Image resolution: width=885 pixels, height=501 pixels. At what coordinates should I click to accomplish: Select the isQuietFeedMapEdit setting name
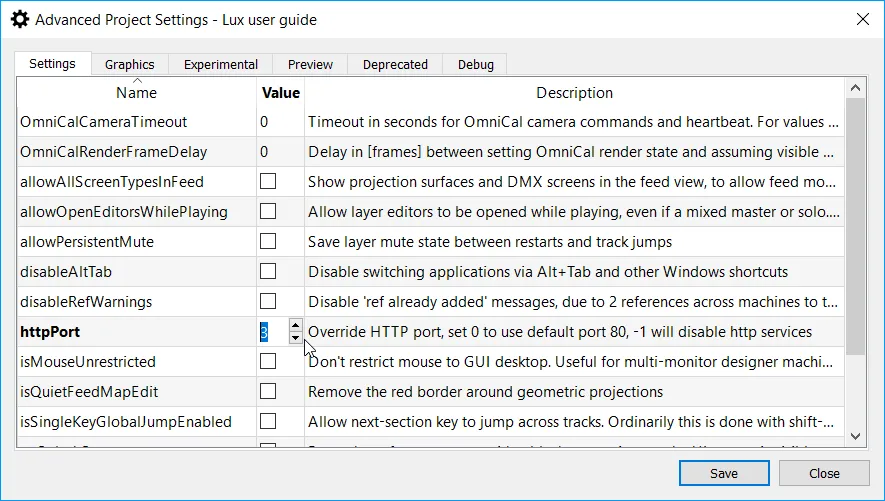89,392
